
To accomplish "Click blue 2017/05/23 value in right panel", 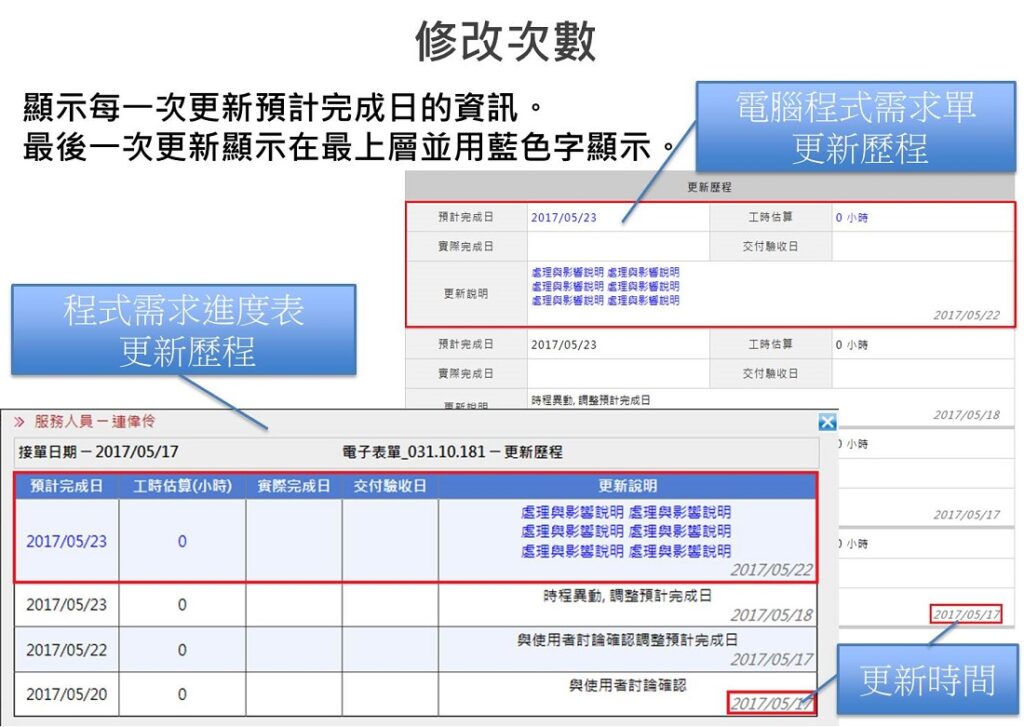I will [x=563, y=217].
